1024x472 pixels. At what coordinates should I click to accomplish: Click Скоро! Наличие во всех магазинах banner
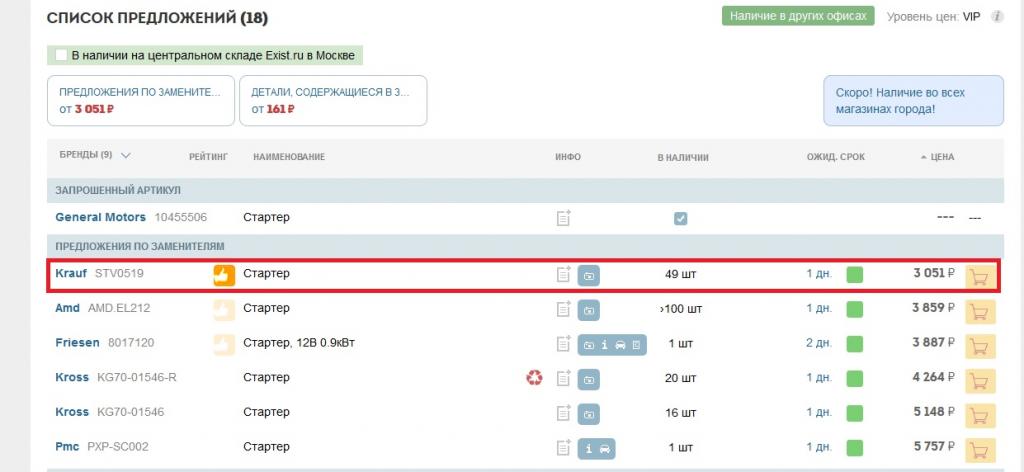(x=913, y=101)
